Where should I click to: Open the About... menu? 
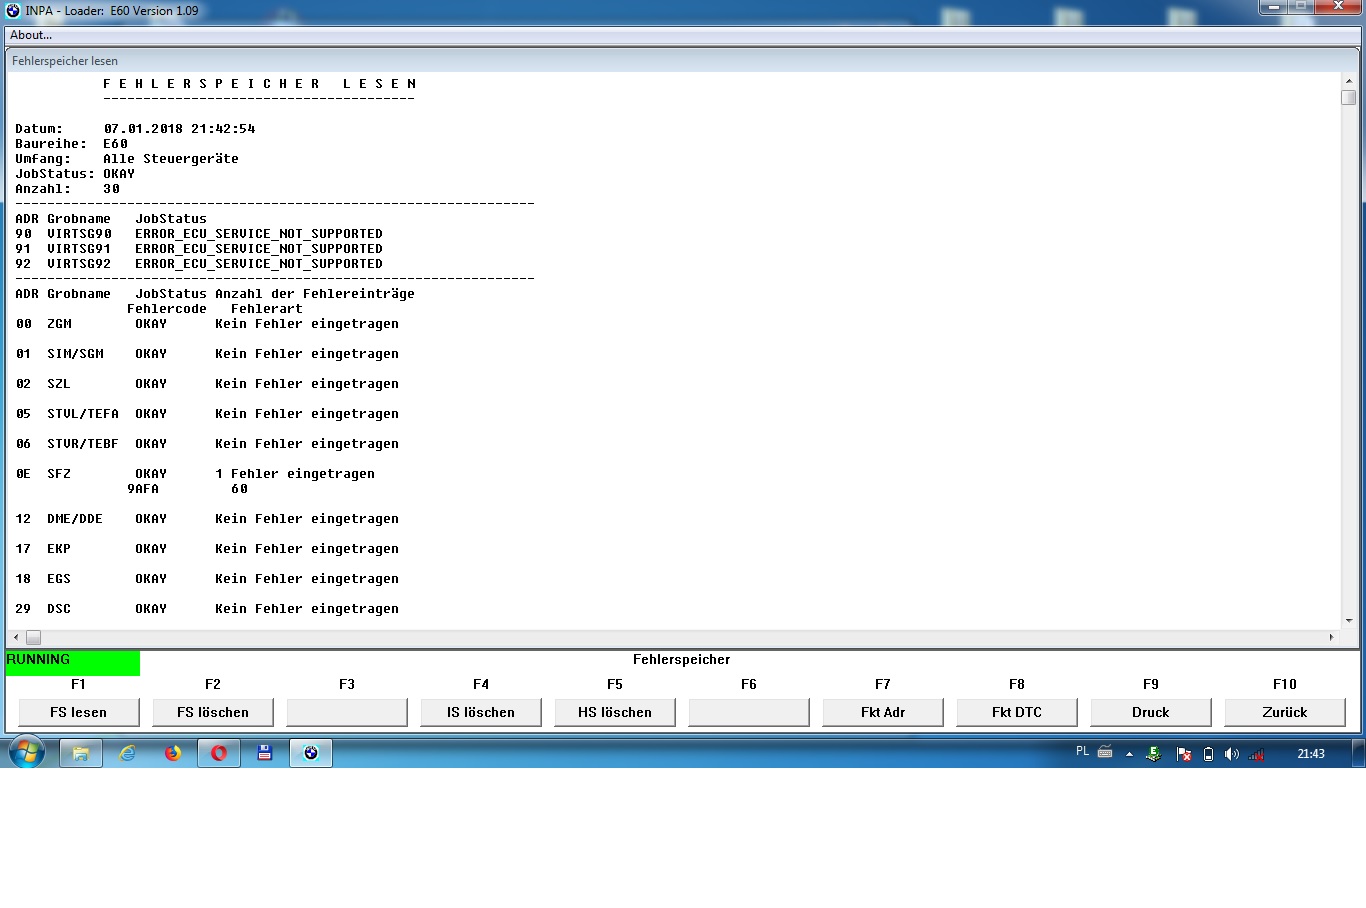click(x=31, y=35)
